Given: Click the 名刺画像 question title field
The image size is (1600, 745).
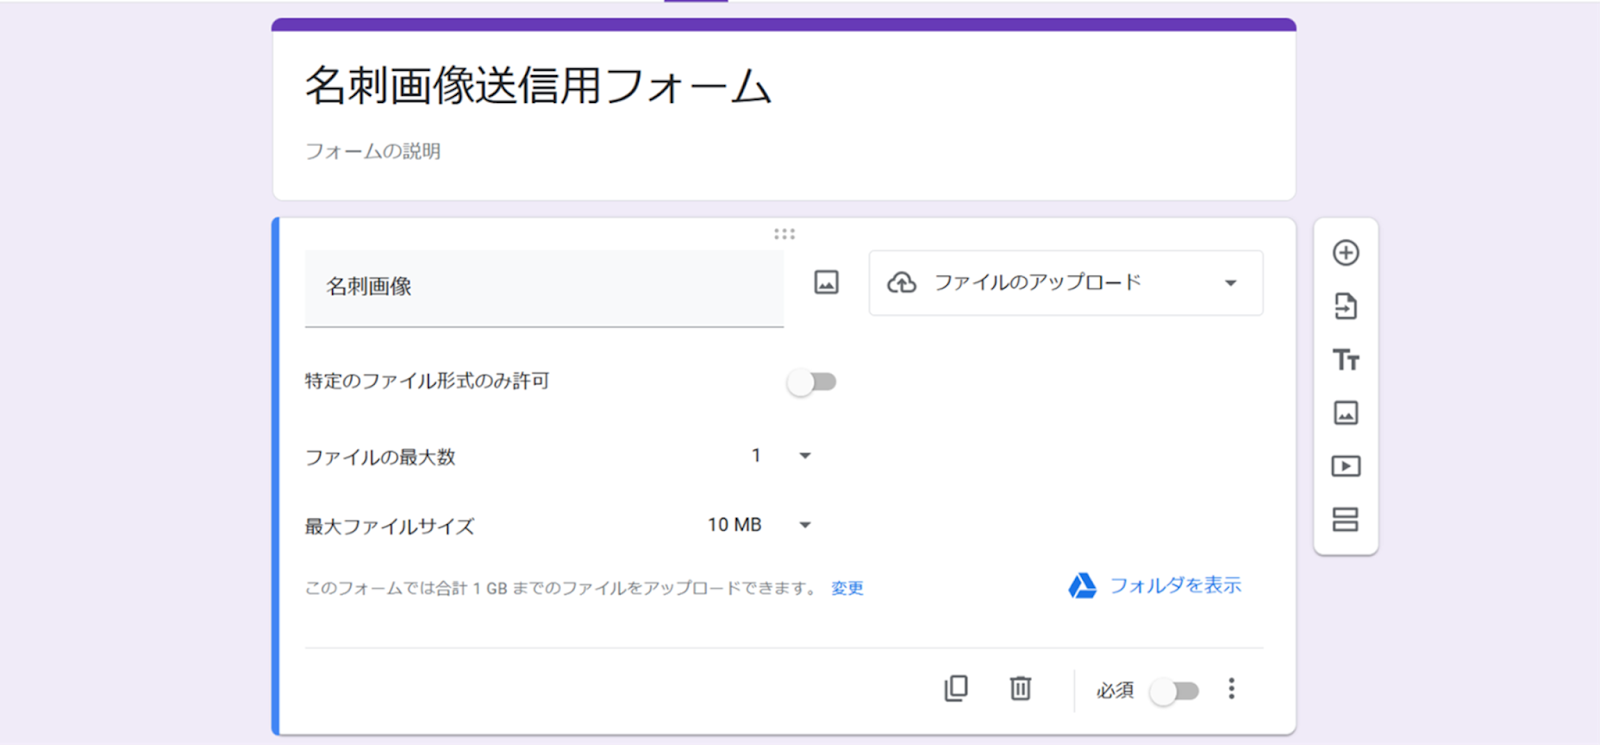Looking at the screenshot, I should point(544,288).
